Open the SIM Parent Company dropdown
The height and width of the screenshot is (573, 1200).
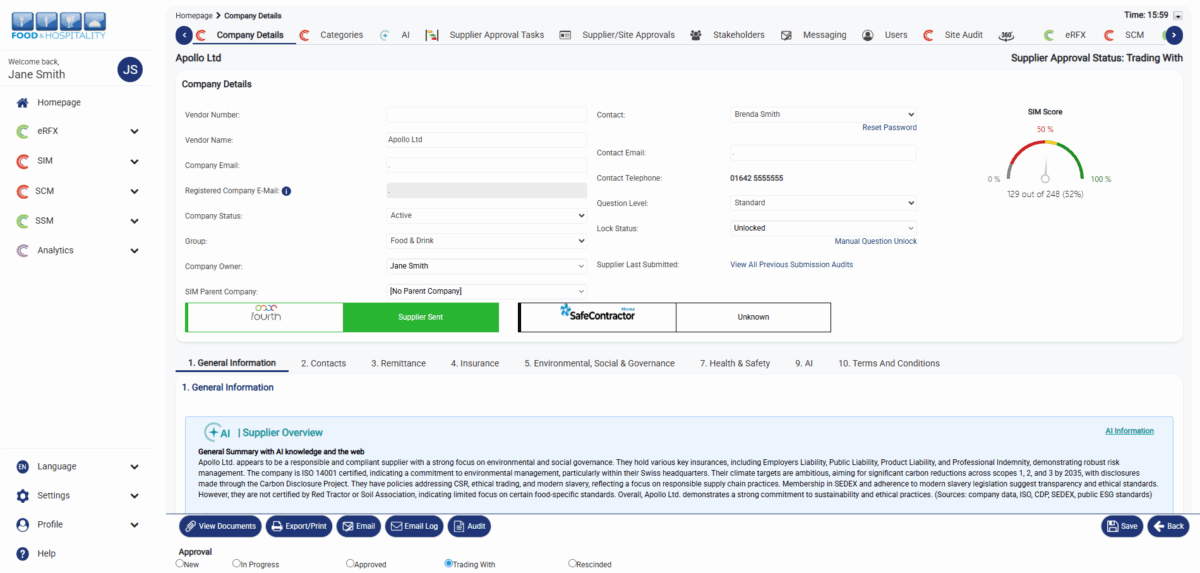pyautogui.click(x=487, y=291)
